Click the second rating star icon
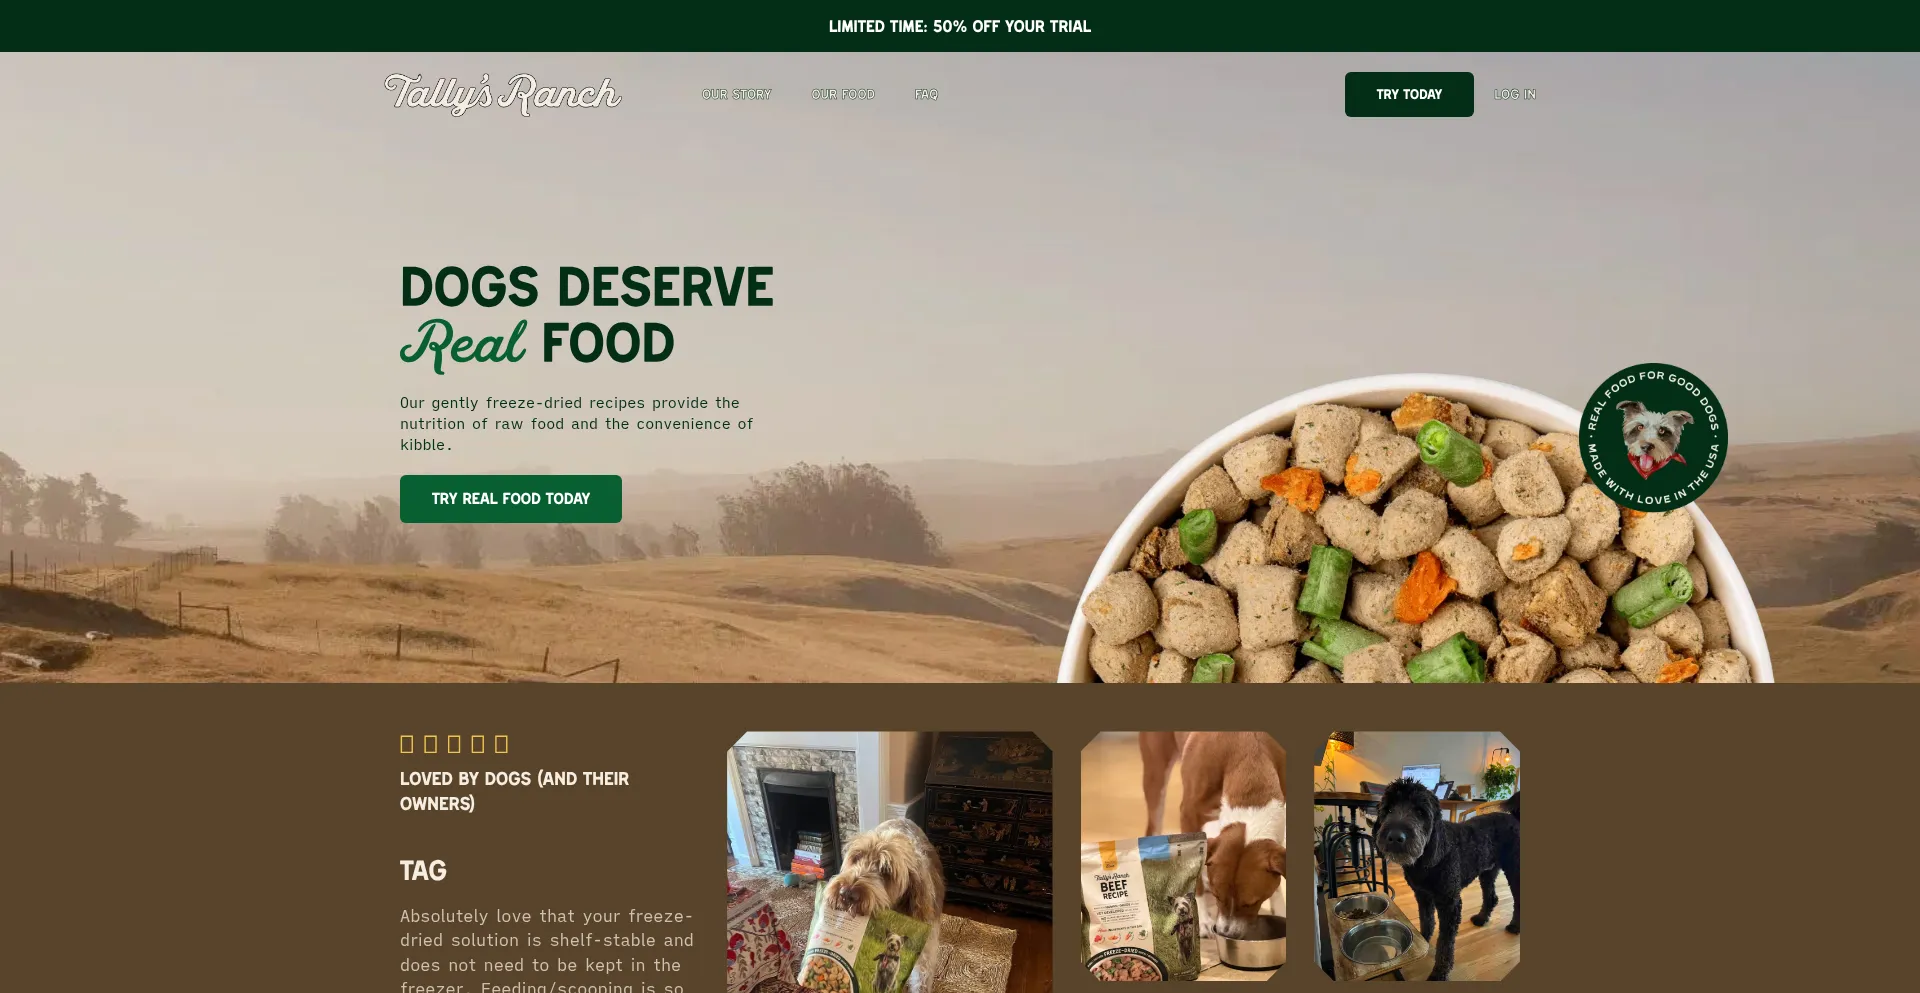 pyautogui.click(x=431, y=744)
